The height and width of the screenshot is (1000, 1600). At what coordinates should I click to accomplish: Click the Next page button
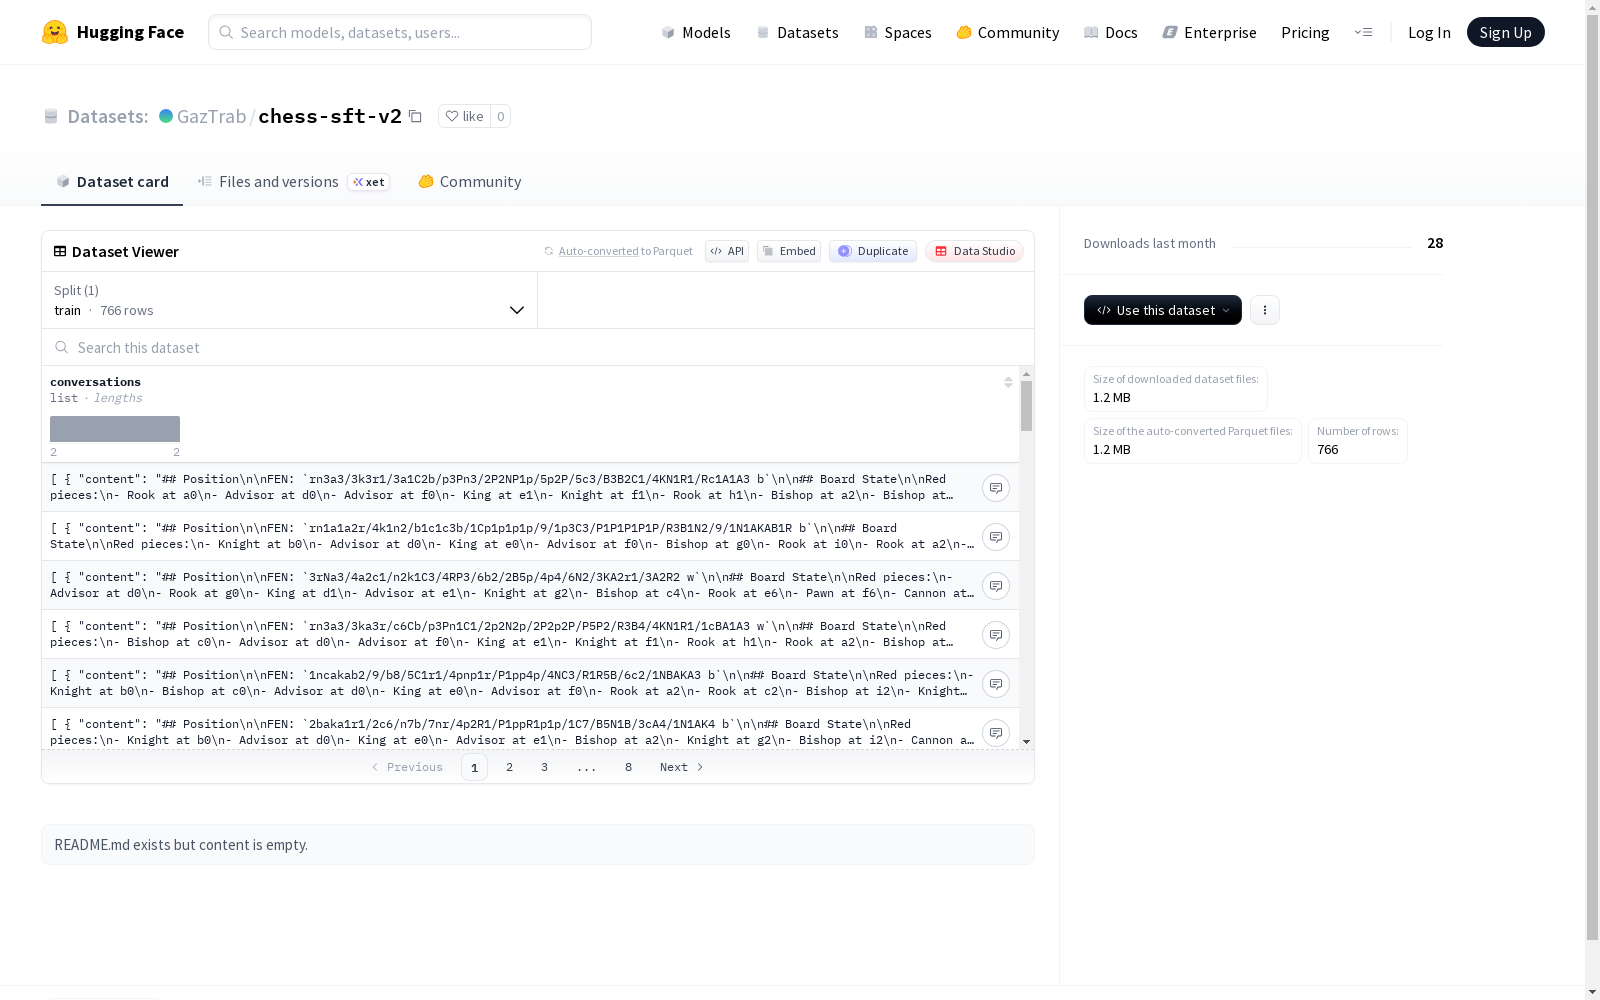pyautogui.click(x=682, y=767)
